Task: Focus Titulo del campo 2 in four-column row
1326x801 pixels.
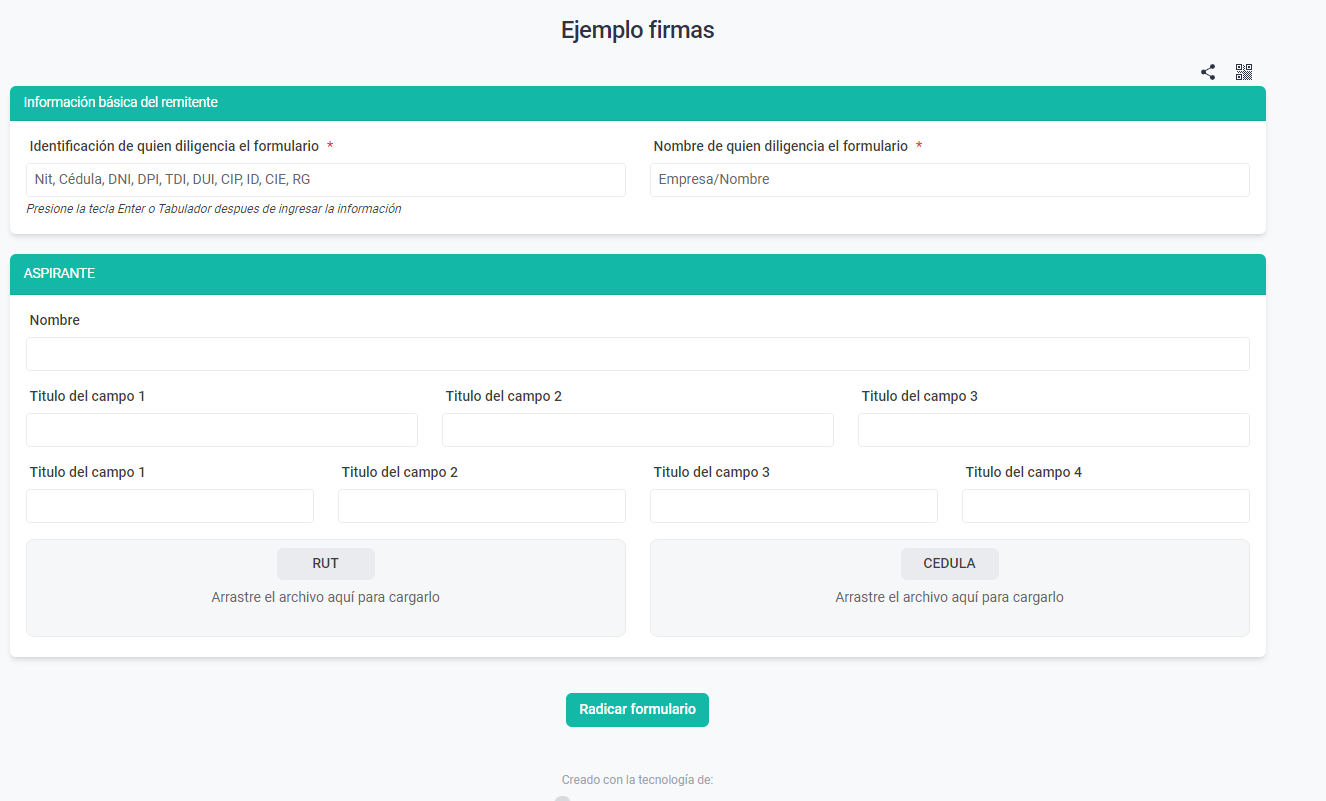Action: 481,506
